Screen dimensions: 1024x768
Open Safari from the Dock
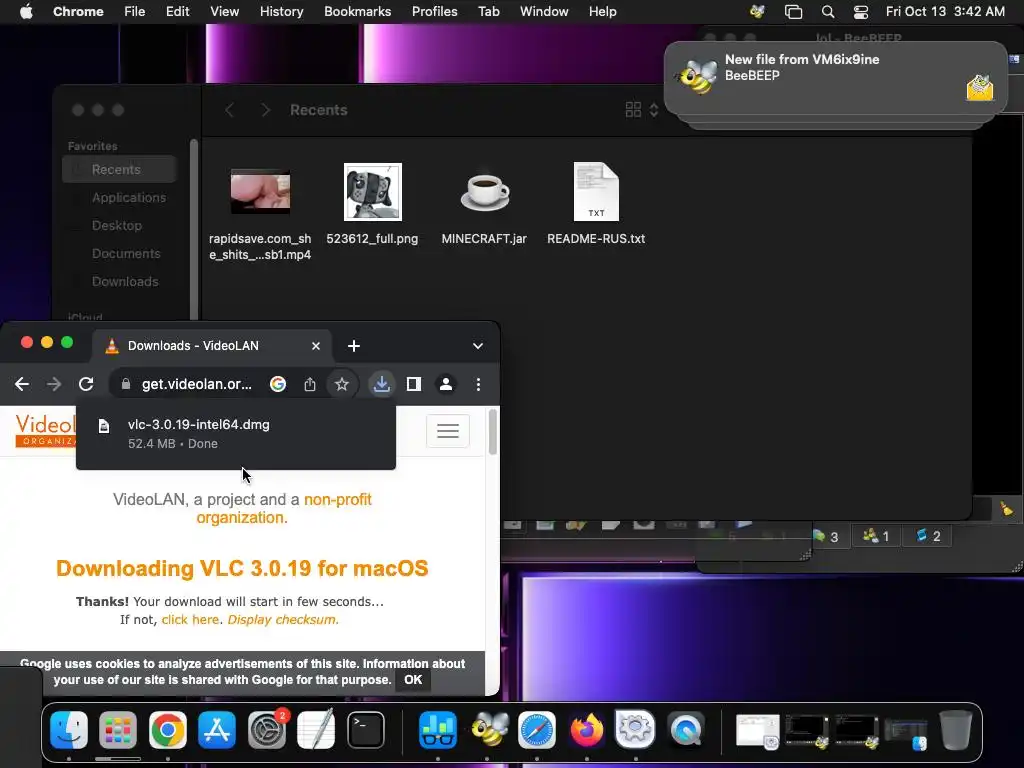537,729
